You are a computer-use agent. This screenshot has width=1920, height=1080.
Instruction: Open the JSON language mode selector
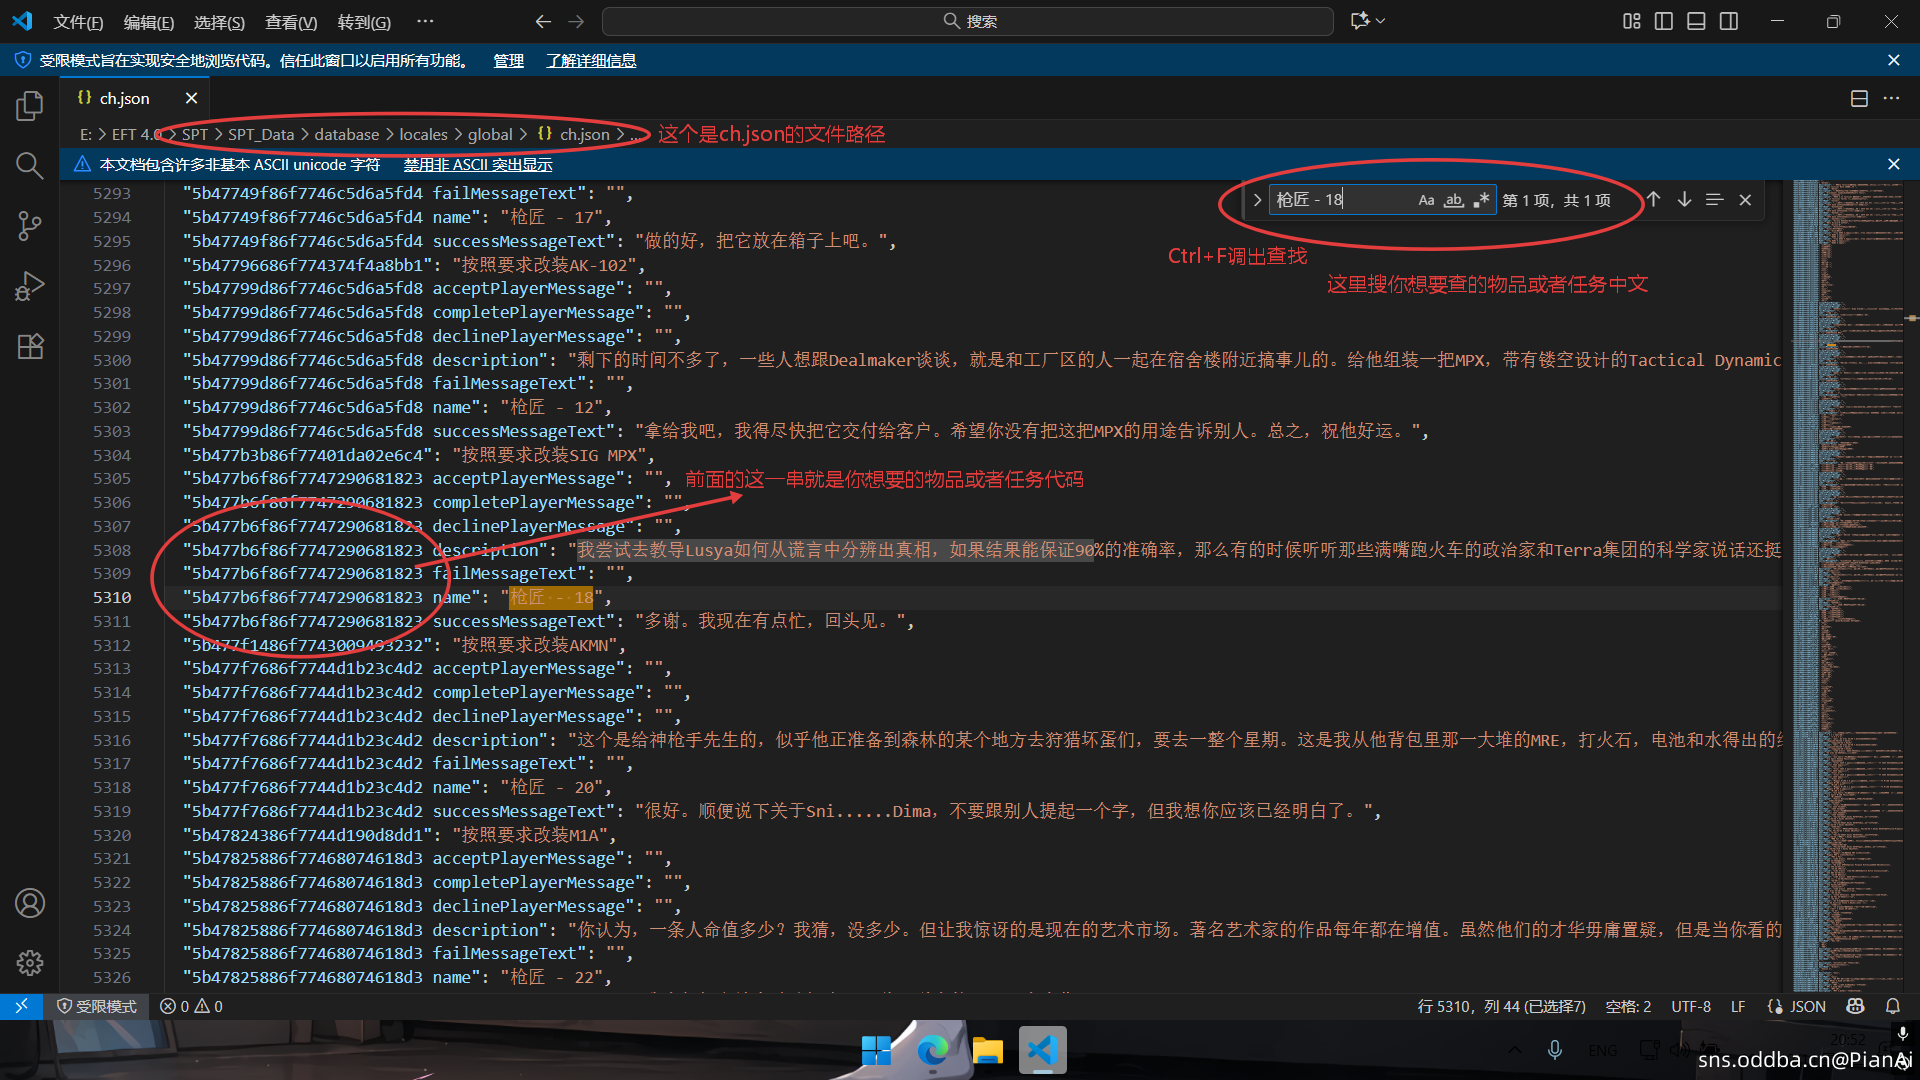click(x=1807, y=1006)
